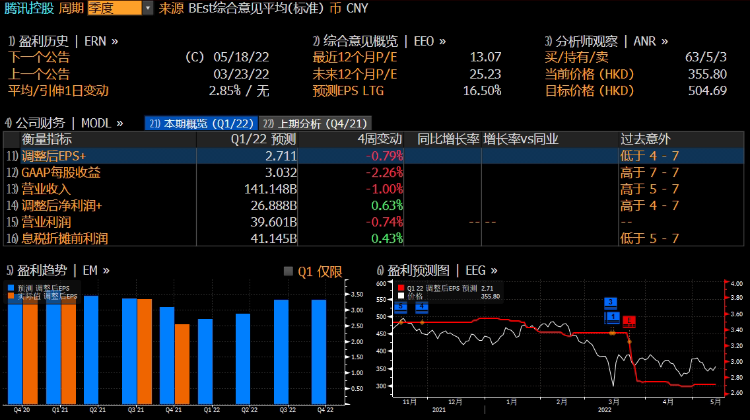Click the red E earnings marker

(x=629, y=321)
